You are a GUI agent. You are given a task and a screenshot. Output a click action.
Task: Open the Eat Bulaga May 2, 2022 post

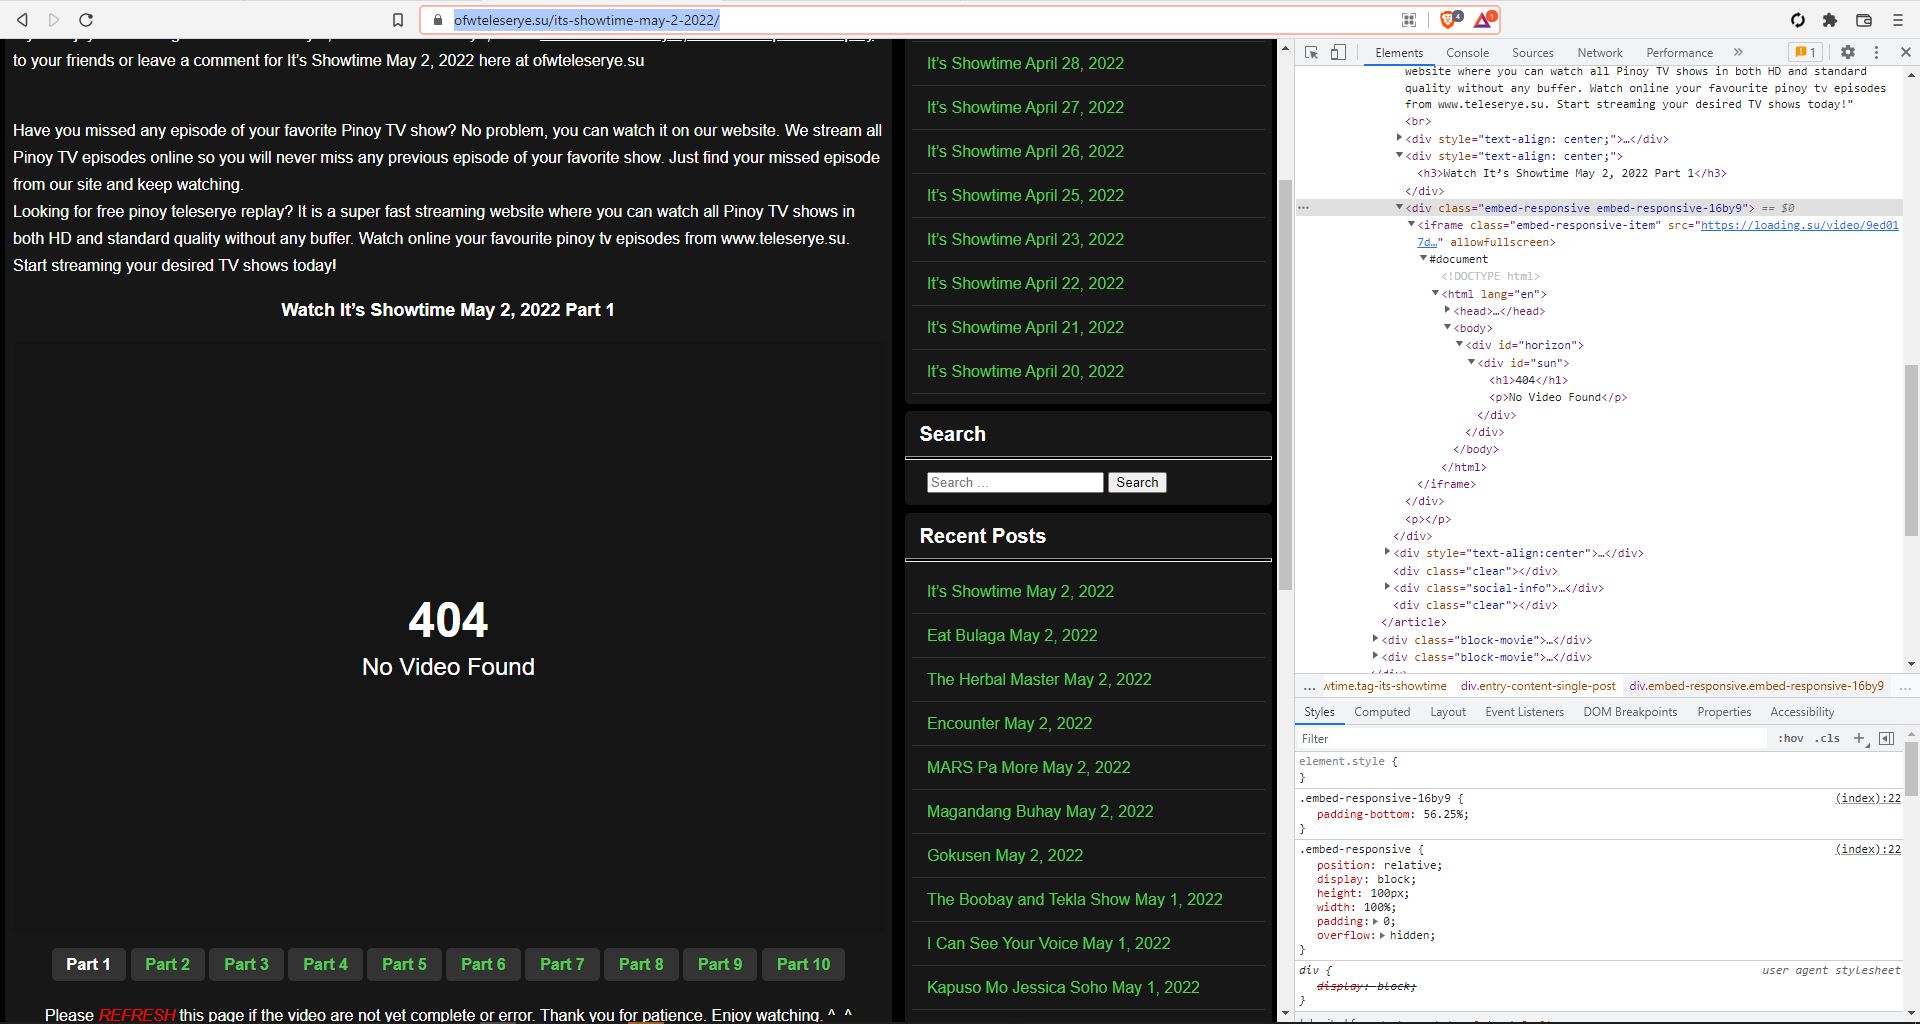pos(1011,635)
